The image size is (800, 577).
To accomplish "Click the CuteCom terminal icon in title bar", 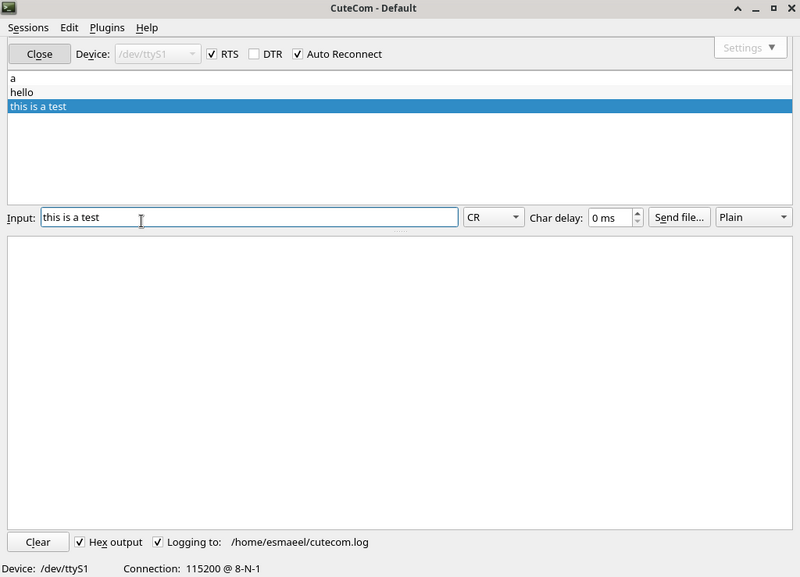I will [x=9, y=8].
